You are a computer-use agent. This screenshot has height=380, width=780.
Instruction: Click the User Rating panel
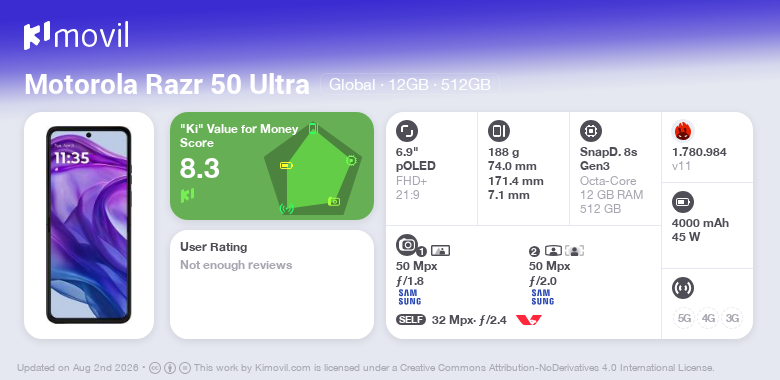pyautogui.click(x=272, y=285)
